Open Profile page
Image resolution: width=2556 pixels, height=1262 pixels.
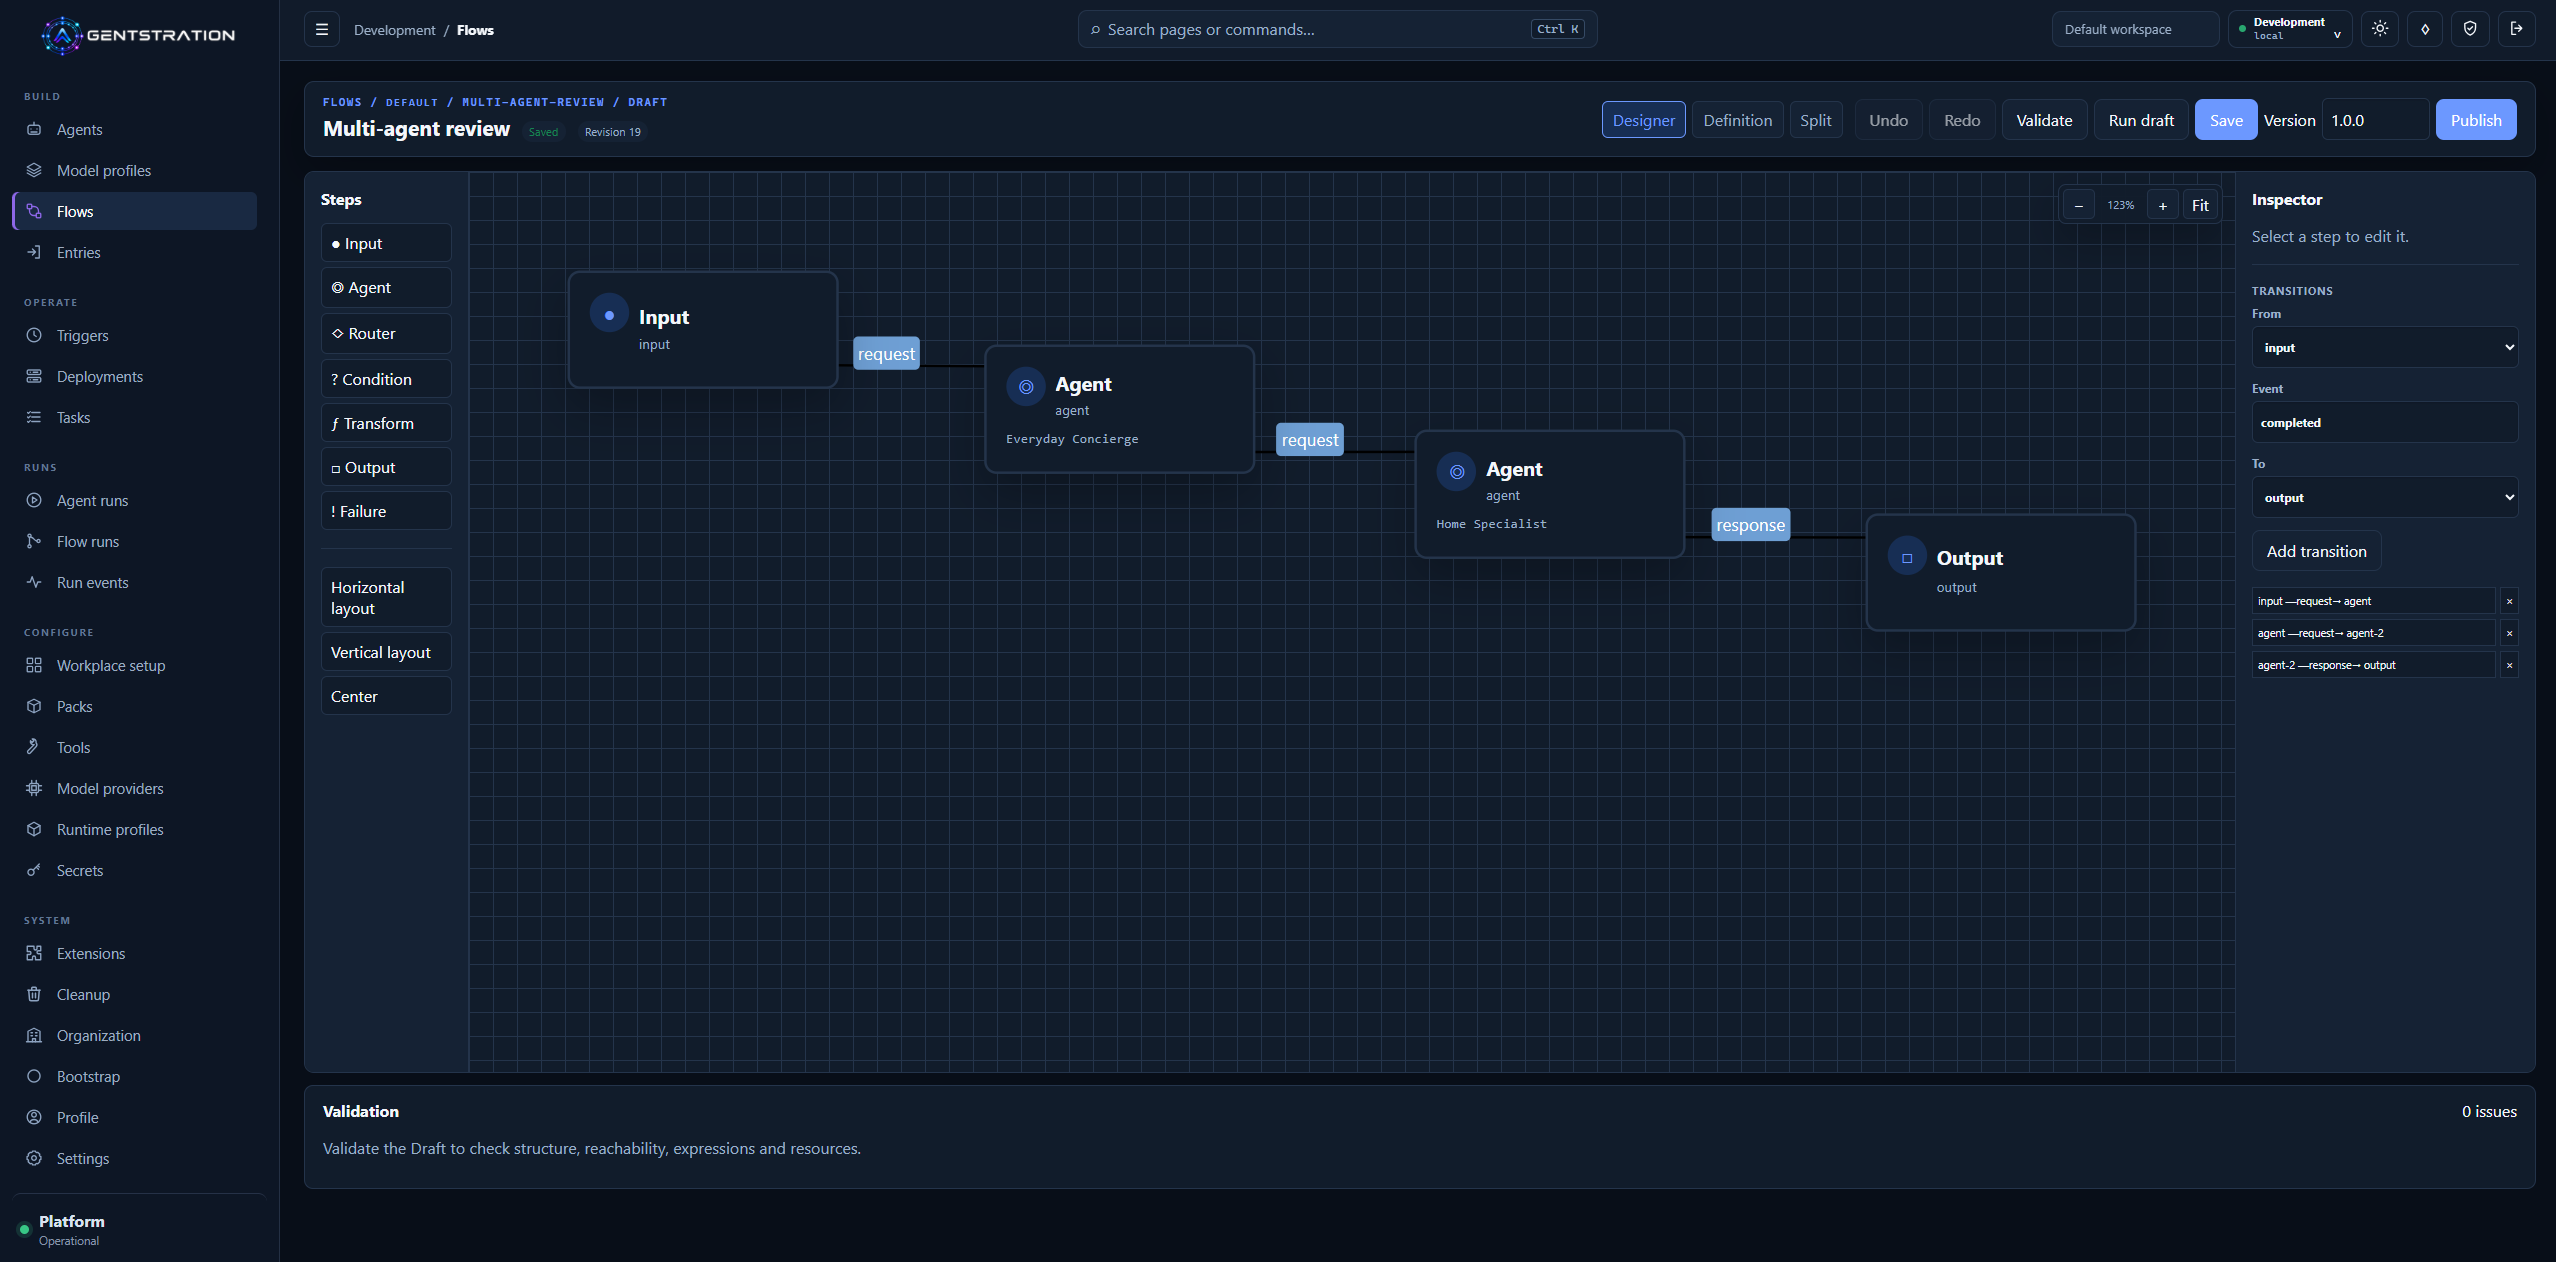[134, 1117]
